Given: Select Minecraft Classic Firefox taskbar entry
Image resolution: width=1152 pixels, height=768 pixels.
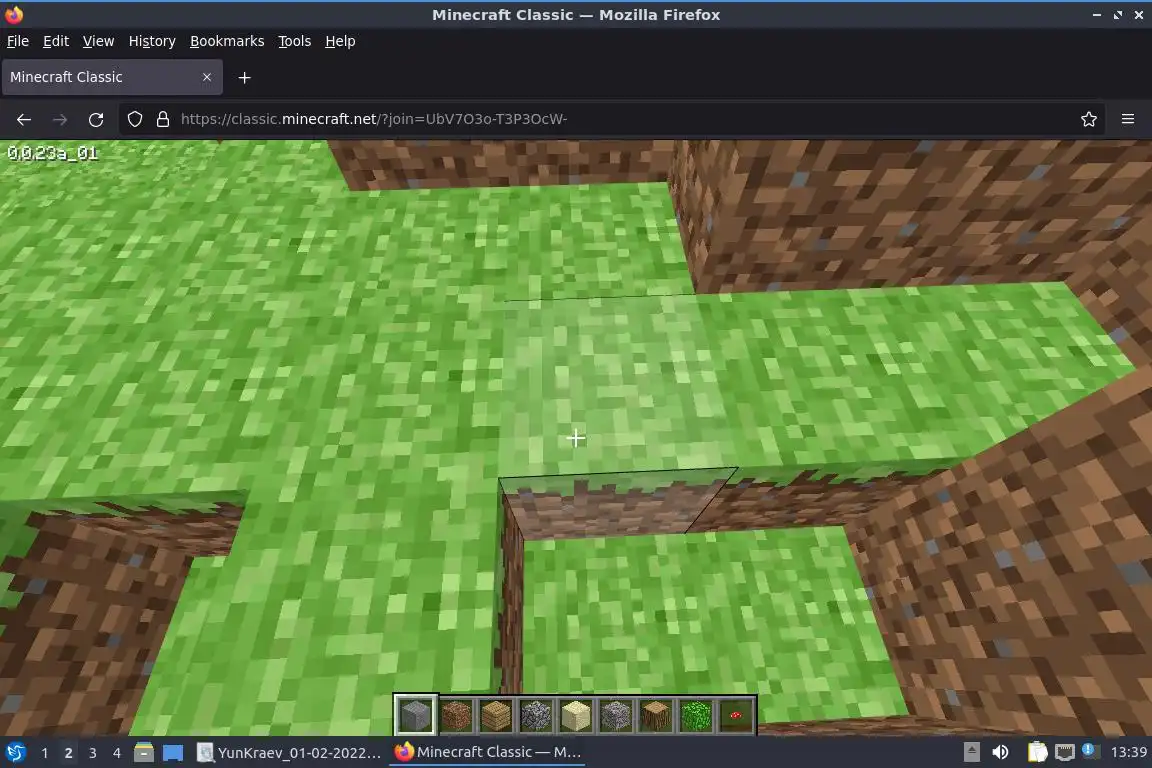Looking at the screenshot, I should tap(488, 753).
